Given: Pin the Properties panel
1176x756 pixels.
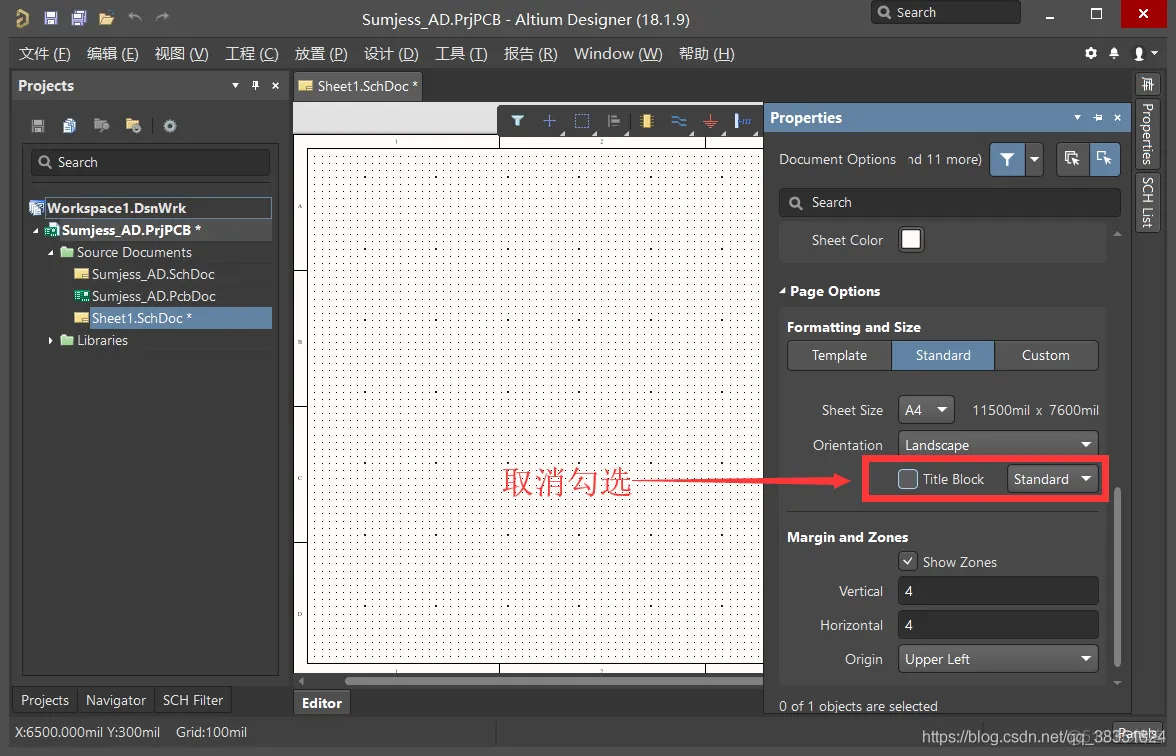Looking at the screenshot, I should tap(1098, 118).
